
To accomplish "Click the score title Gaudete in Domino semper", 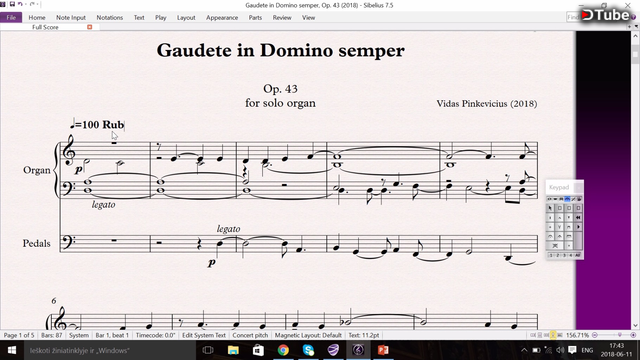I will click(x=280, y=51).
